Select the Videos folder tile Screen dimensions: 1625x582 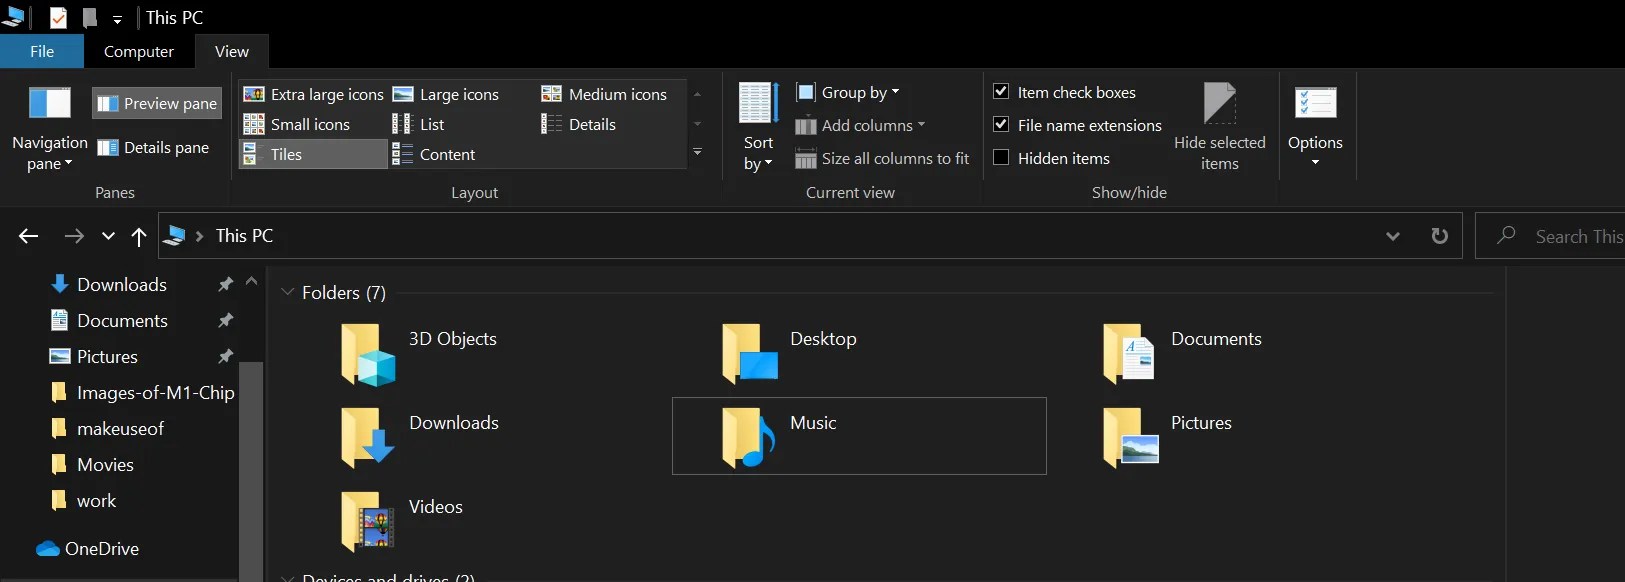[480, 520]
